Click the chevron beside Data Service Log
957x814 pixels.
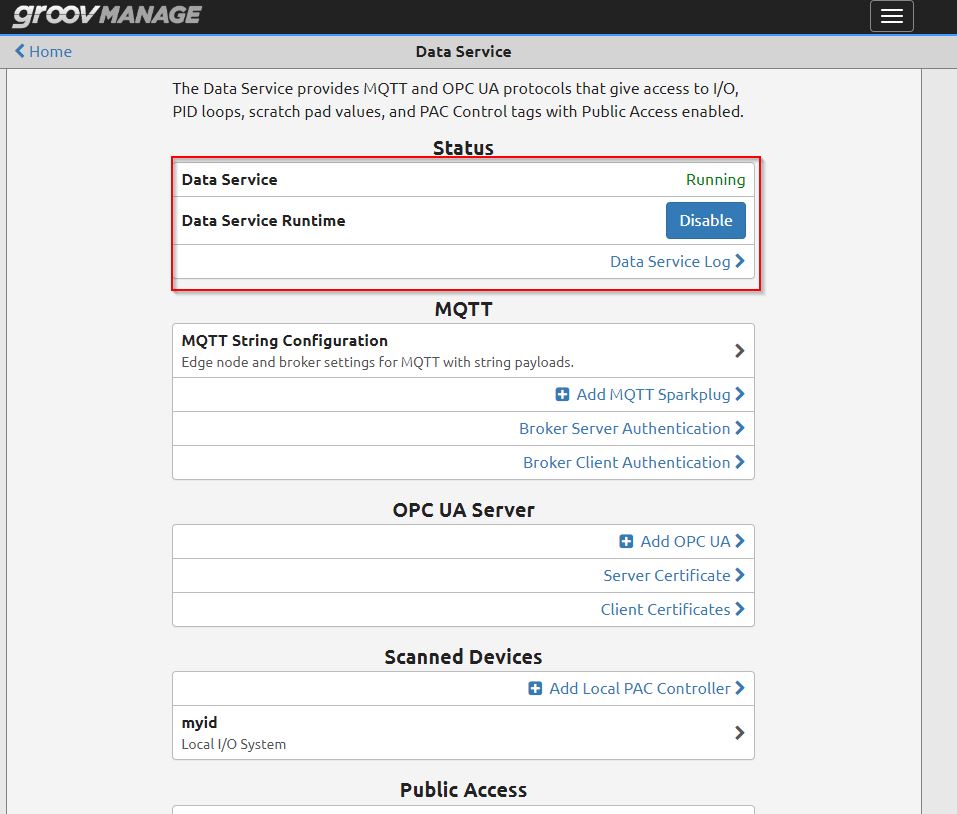pos(740,261)
